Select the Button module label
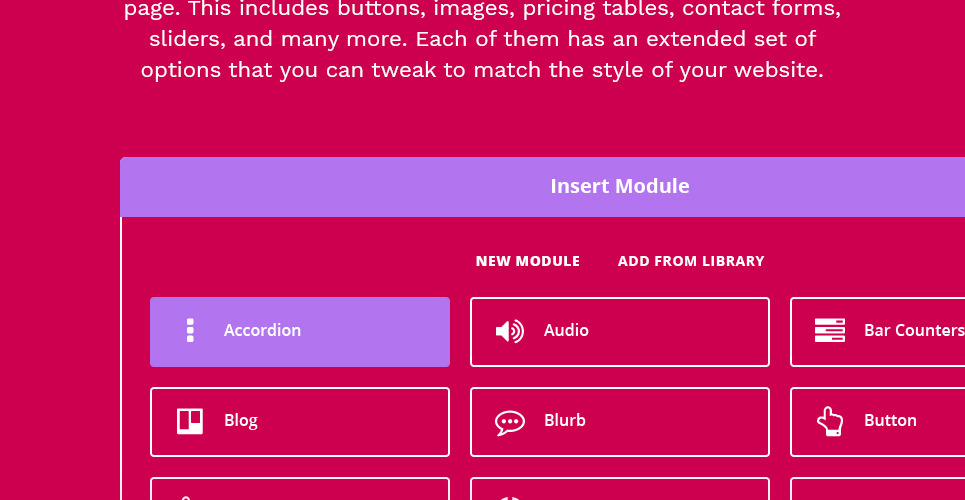 (x=890, y=421)
